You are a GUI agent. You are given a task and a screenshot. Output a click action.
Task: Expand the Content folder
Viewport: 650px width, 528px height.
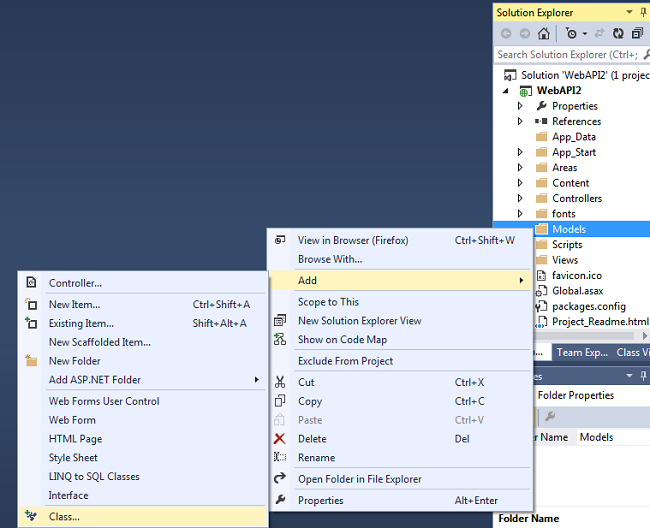pos(520,183)
